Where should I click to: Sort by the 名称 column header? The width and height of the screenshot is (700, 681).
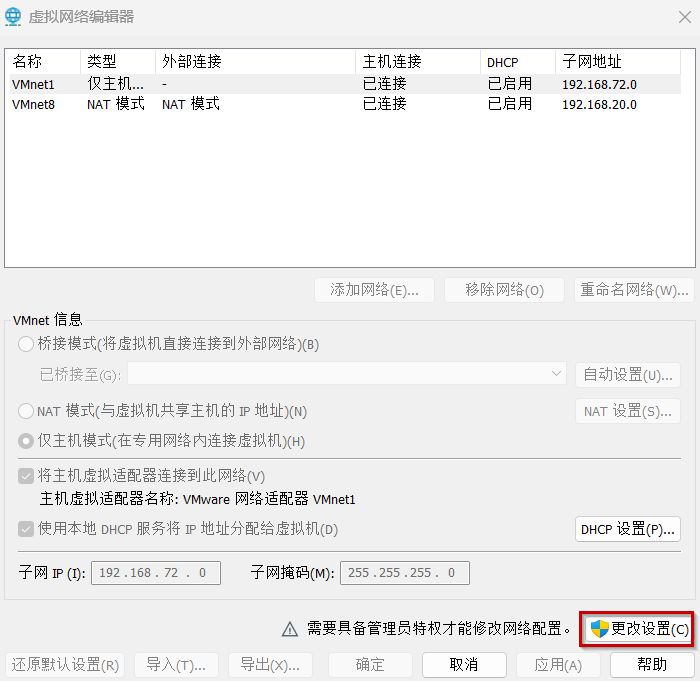tap(45, 62)
